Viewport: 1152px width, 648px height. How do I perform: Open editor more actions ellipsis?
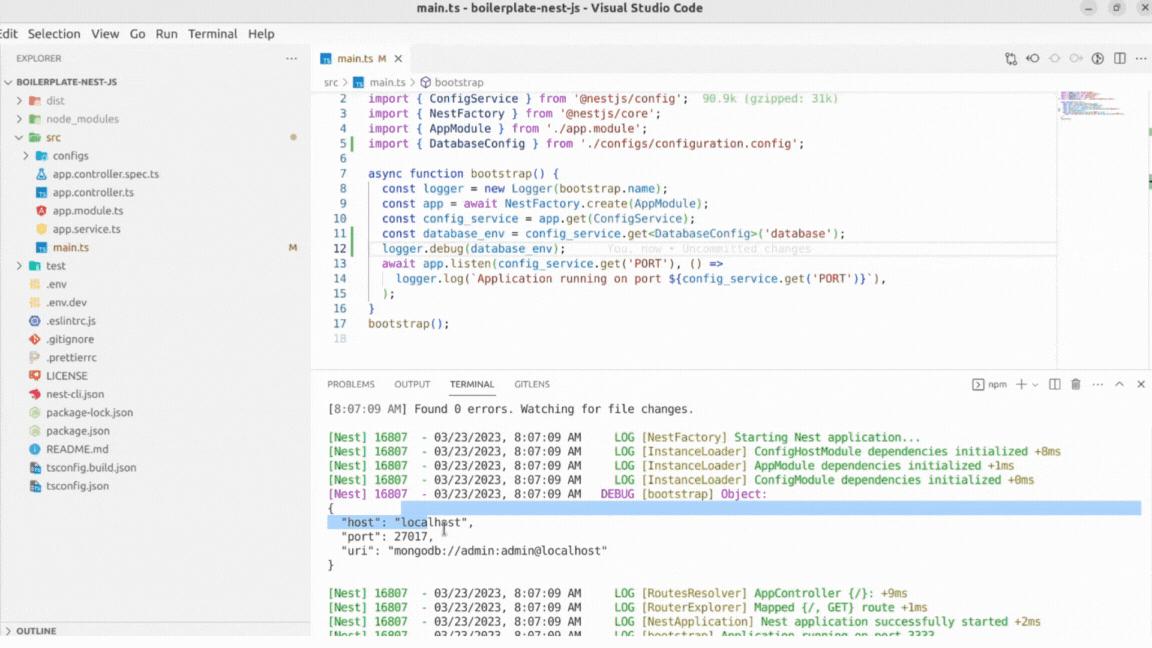[x=1141, y=59]
